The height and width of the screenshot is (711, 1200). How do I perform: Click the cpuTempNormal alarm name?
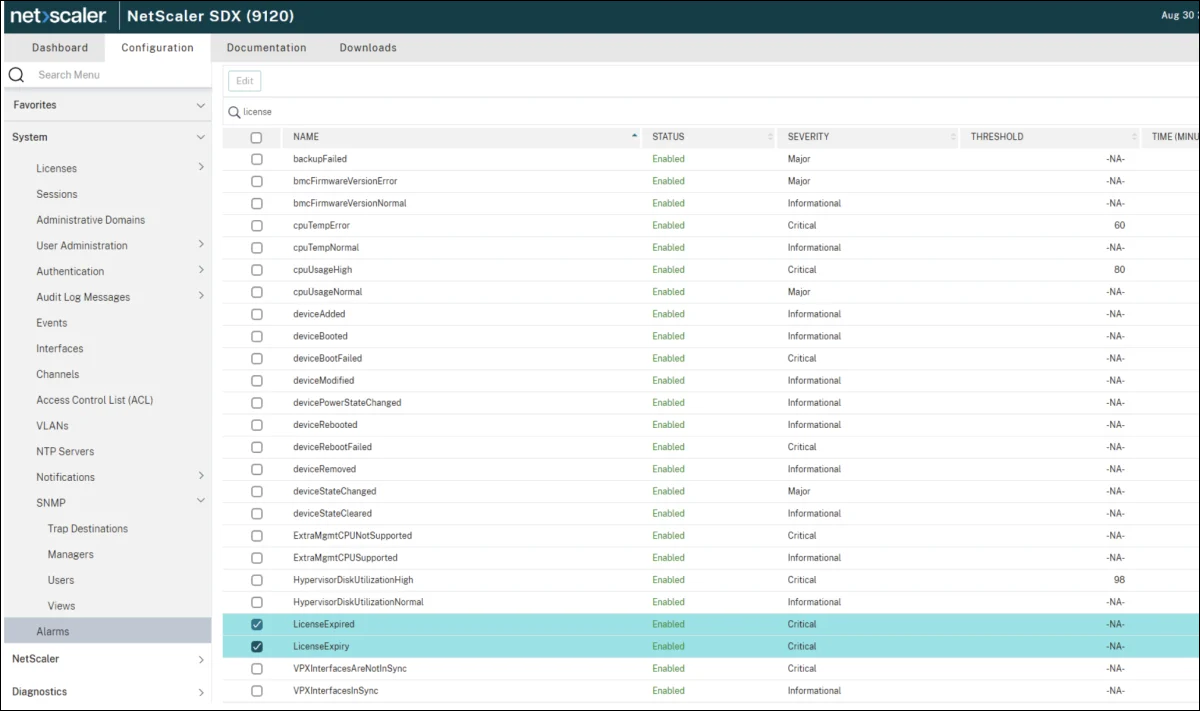tap(326, 248)
